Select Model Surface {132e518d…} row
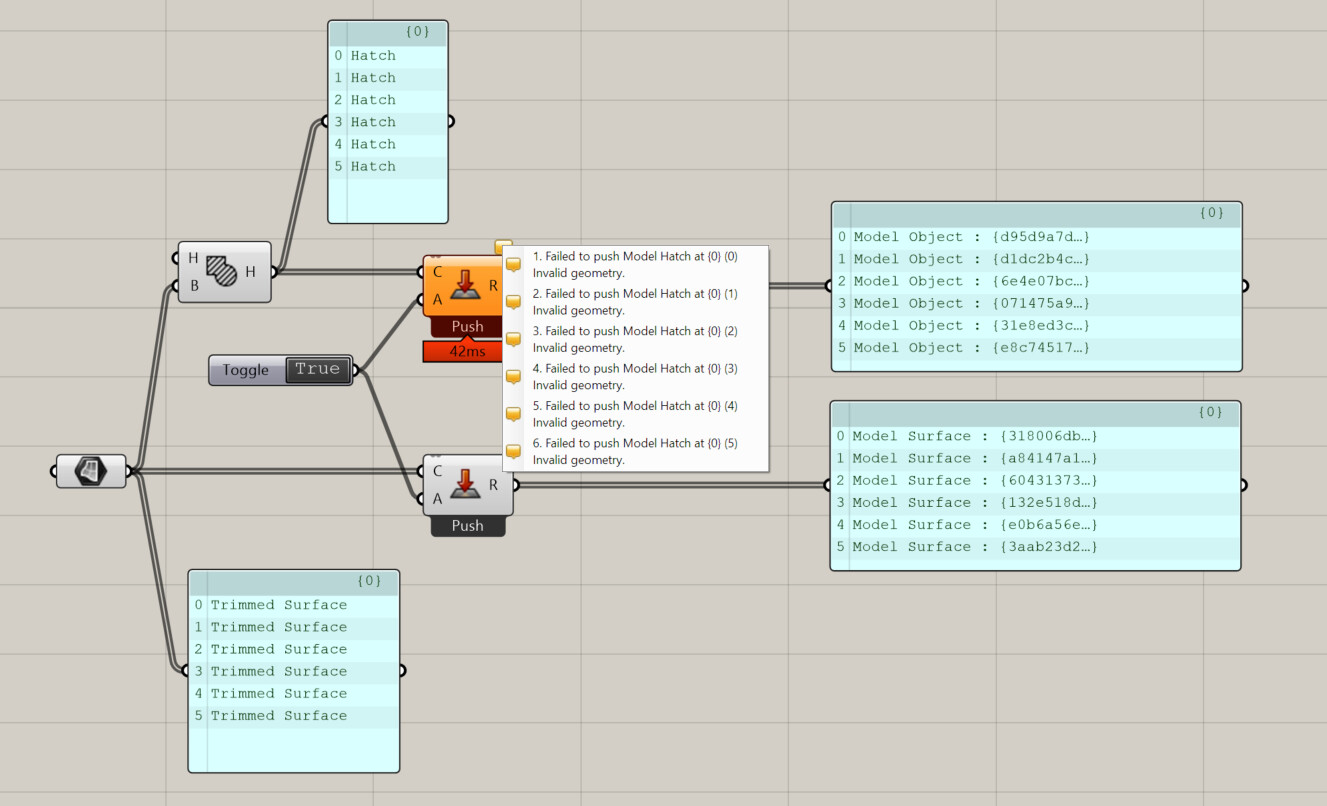The image size is (1327, 806). click(x=1036, y=502)
